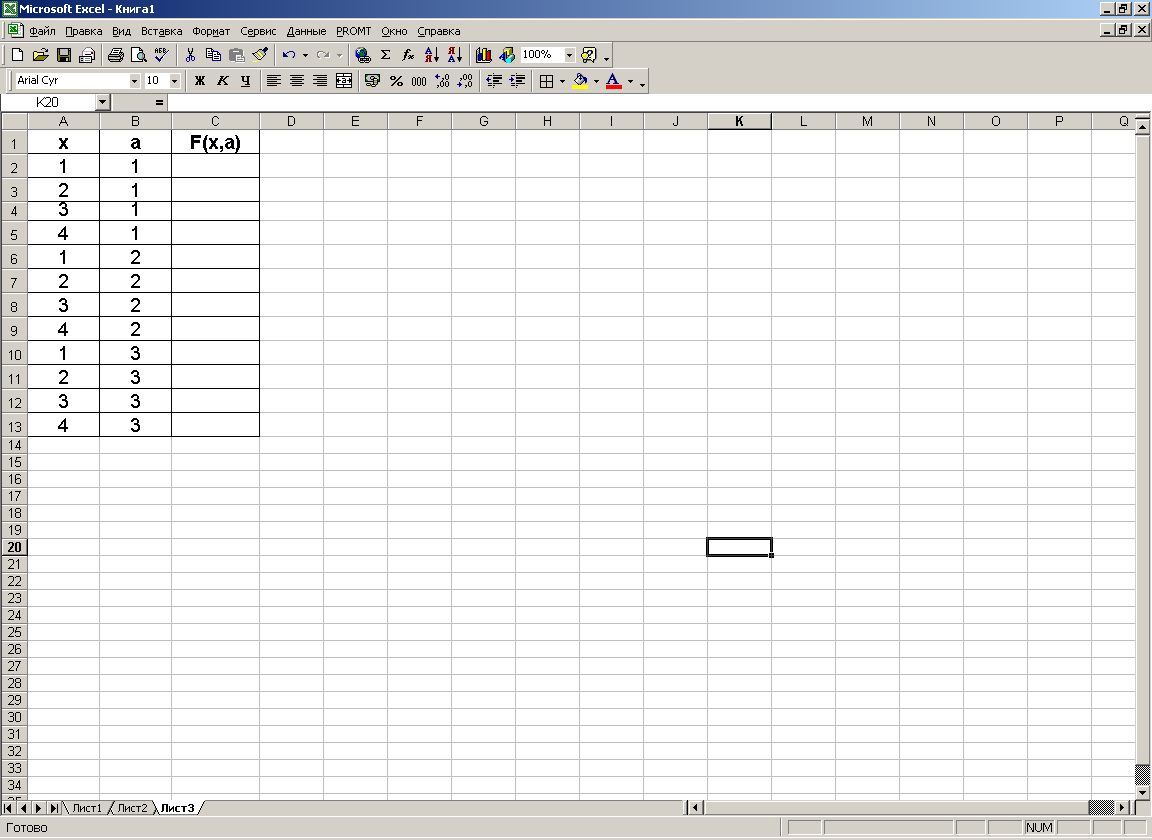This screenshot has width=1152, height=840.
Task: Toggle italic formatting with the К button
Action: 223,81
